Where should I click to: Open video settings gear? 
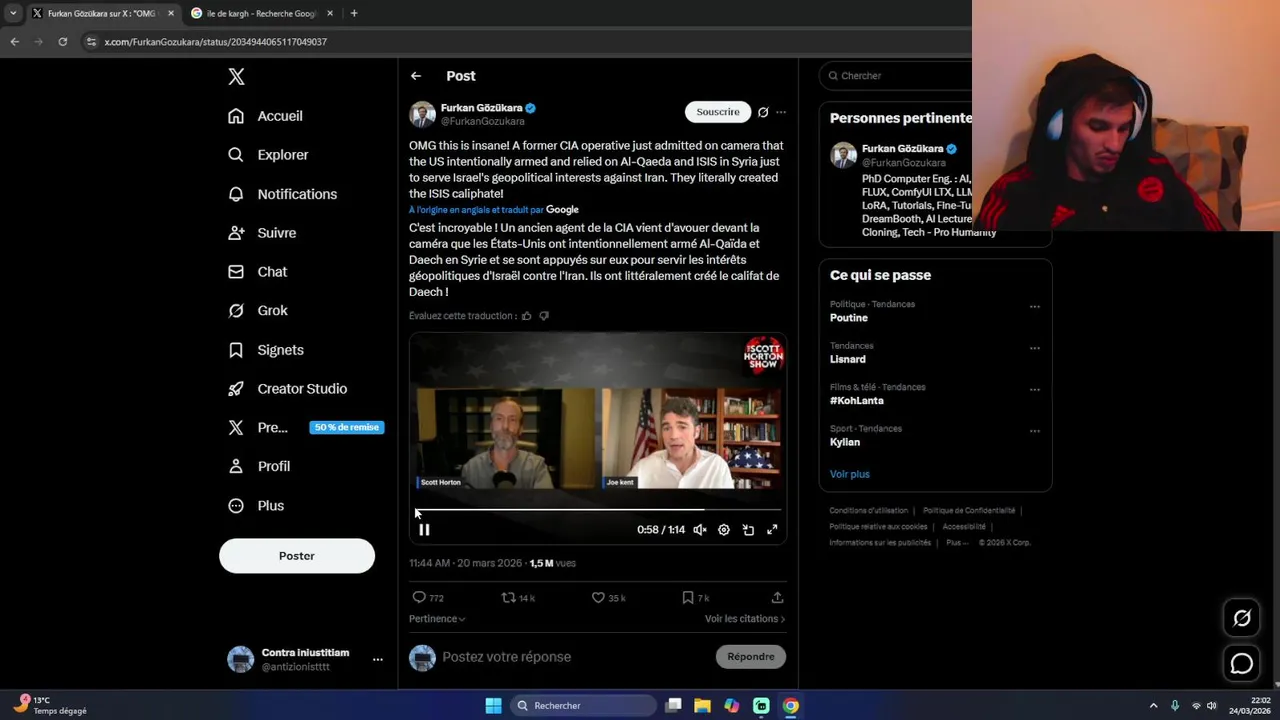pyautogui.click(x=724, y=530)
